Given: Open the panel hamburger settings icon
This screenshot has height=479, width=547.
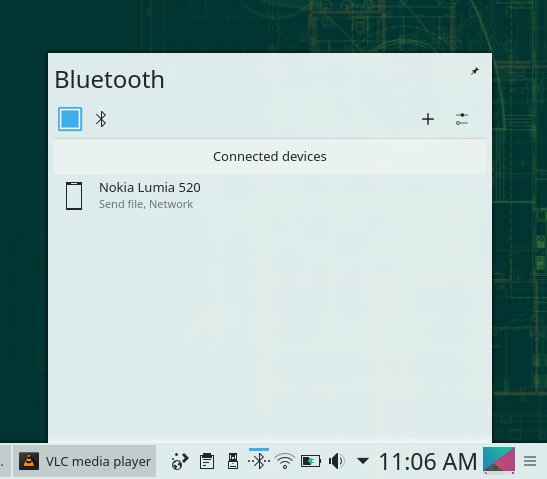Looking at the screenshot, I should click(x=530, y=461).
